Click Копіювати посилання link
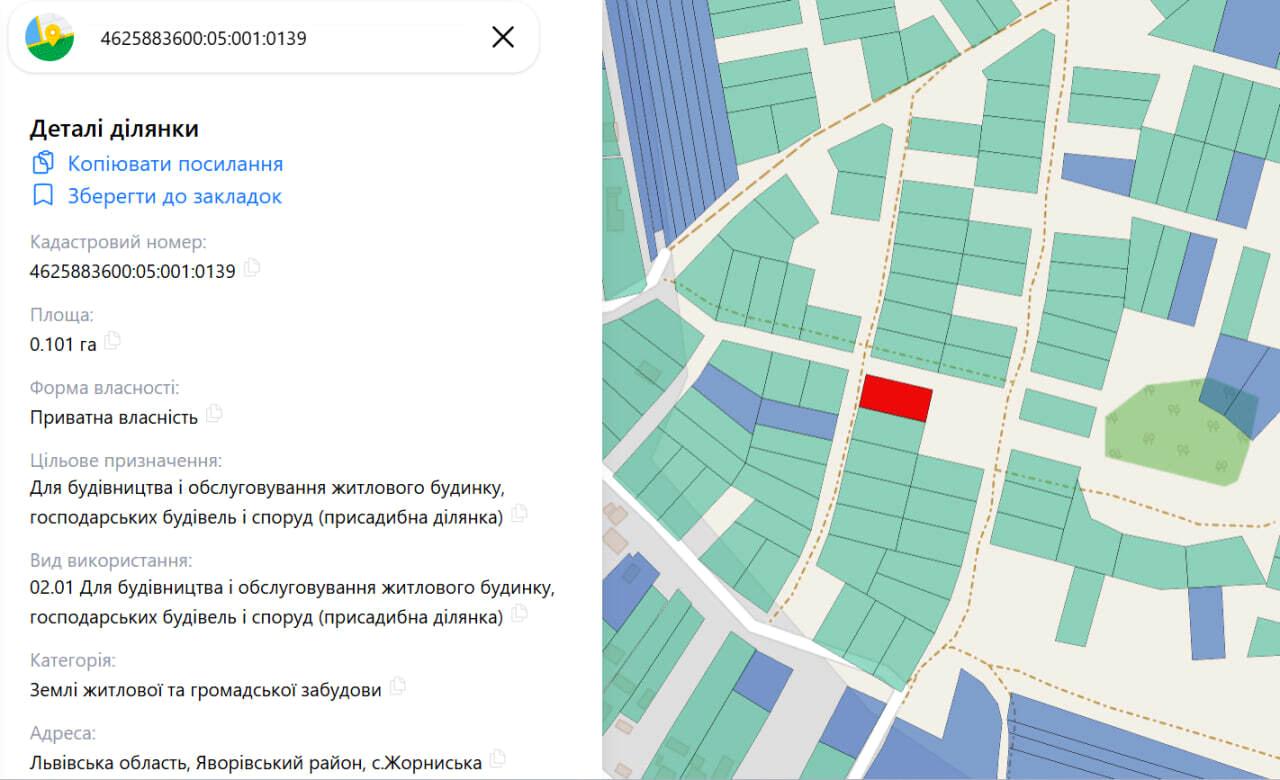 click(175, 164)
